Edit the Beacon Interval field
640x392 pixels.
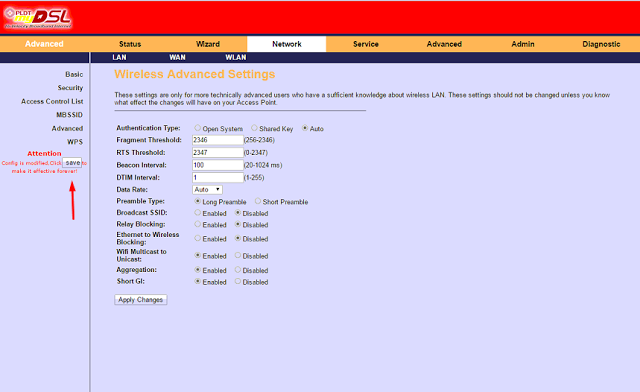pyautogui.click(x=218, y=165)
